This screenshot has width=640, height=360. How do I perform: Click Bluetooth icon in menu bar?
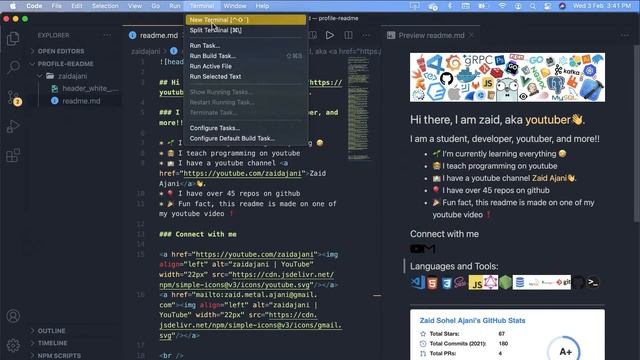(450, 6)
